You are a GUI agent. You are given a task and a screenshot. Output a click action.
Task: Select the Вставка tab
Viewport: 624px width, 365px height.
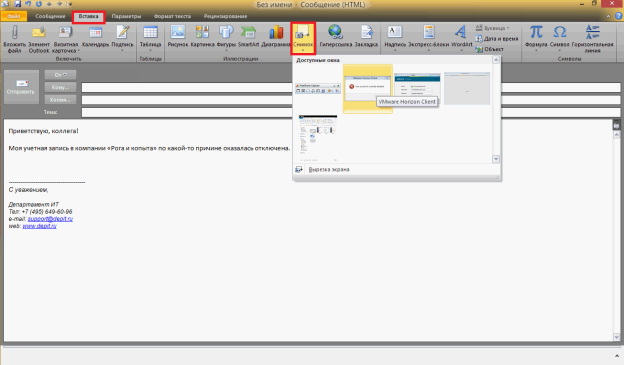point(88,16)
